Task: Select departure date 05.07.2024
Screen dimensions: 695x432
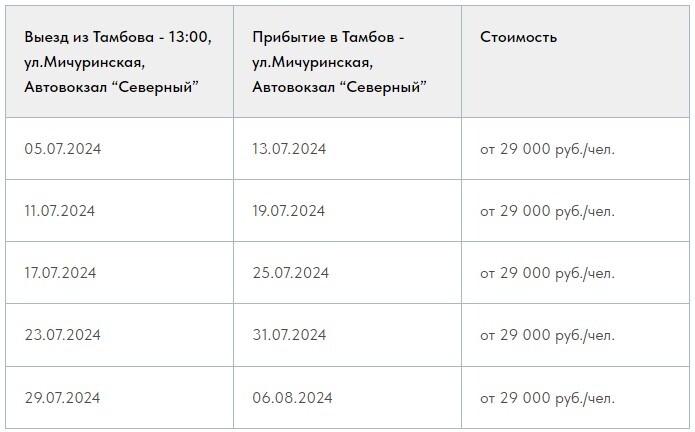Action: coord(64,149)
